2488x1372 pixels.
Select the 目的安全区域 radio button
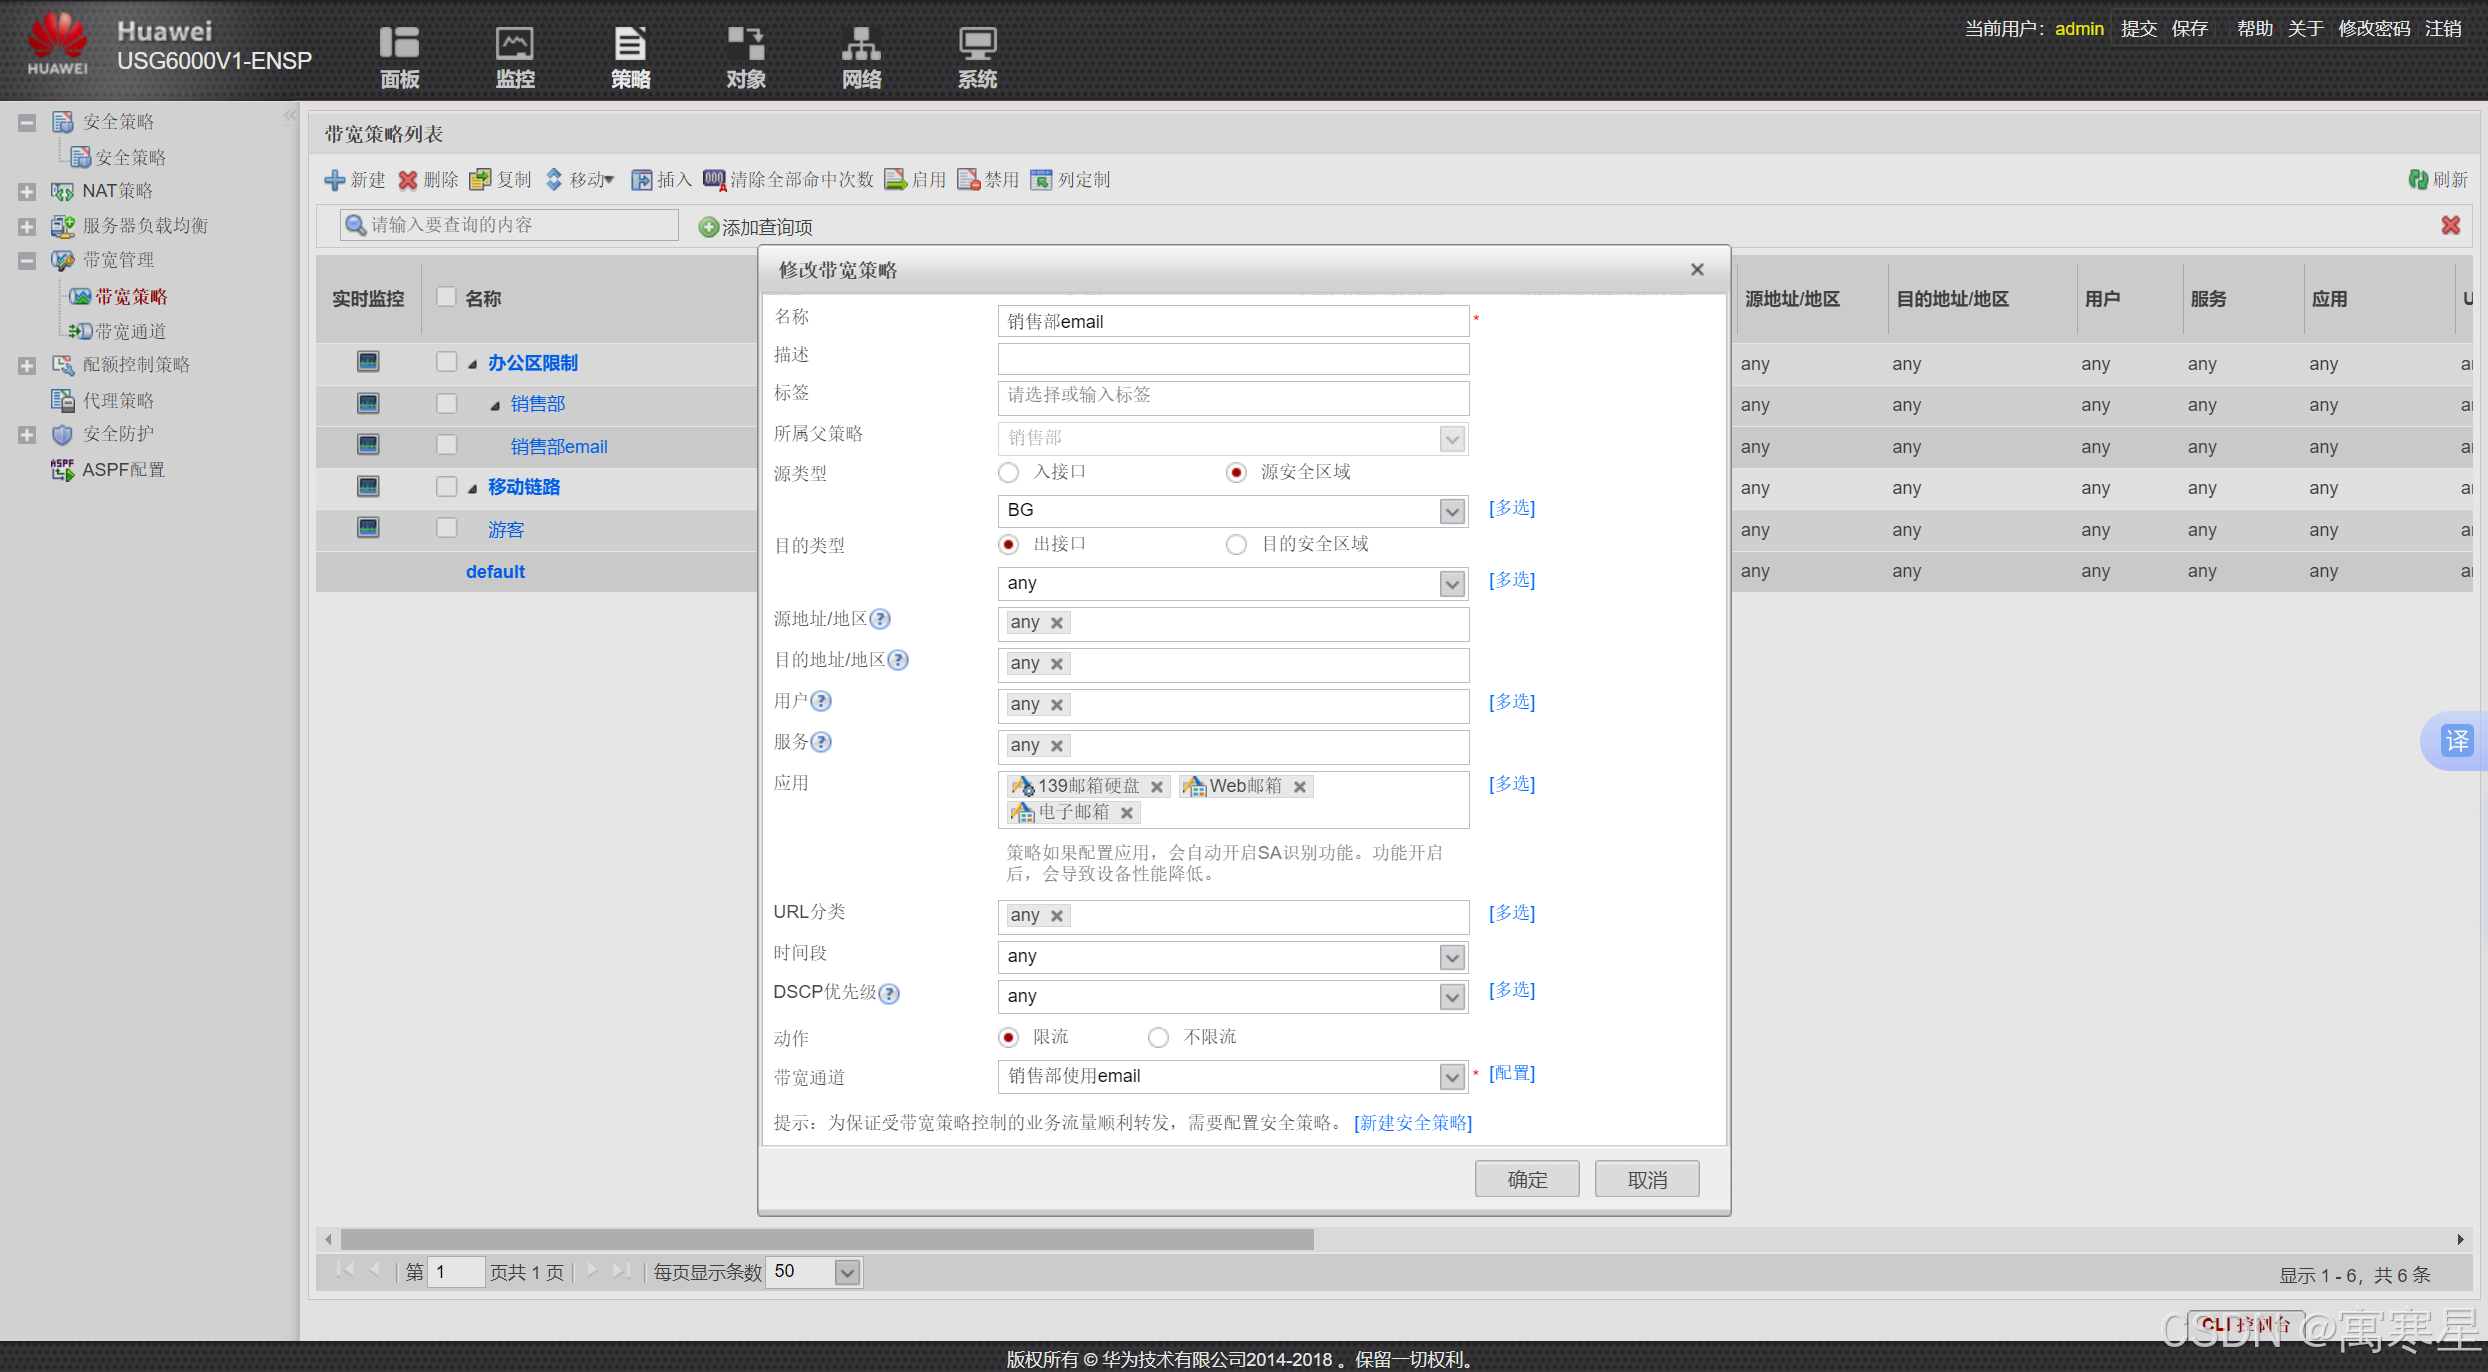[1236, 544]
